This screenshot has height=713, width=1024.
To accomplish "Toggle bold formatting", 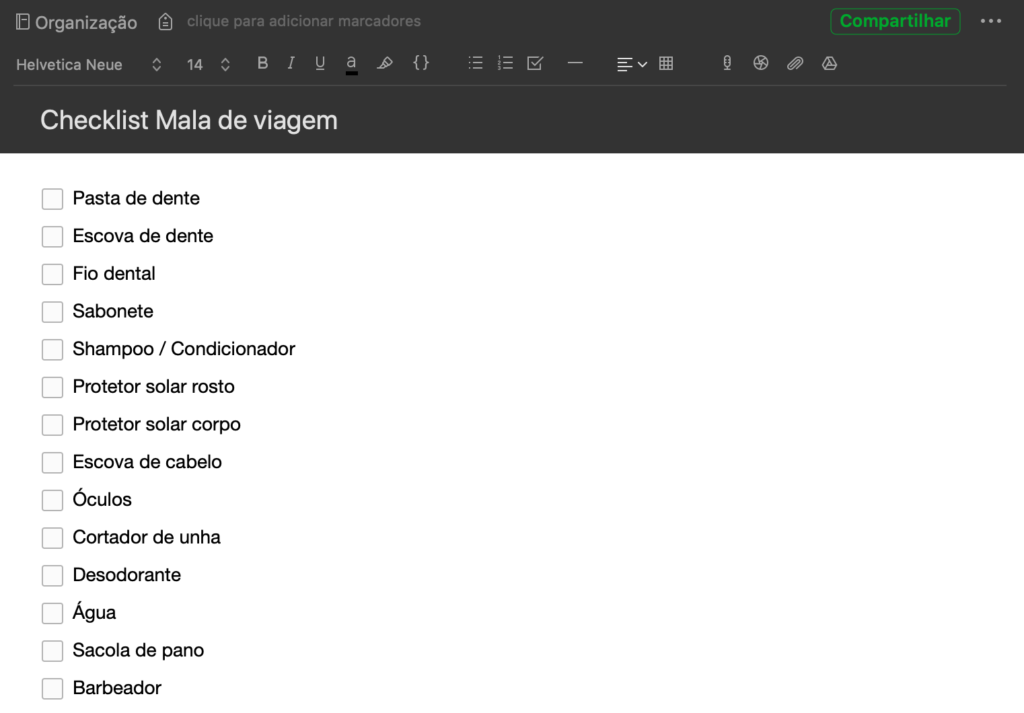I will coord(263,63).
